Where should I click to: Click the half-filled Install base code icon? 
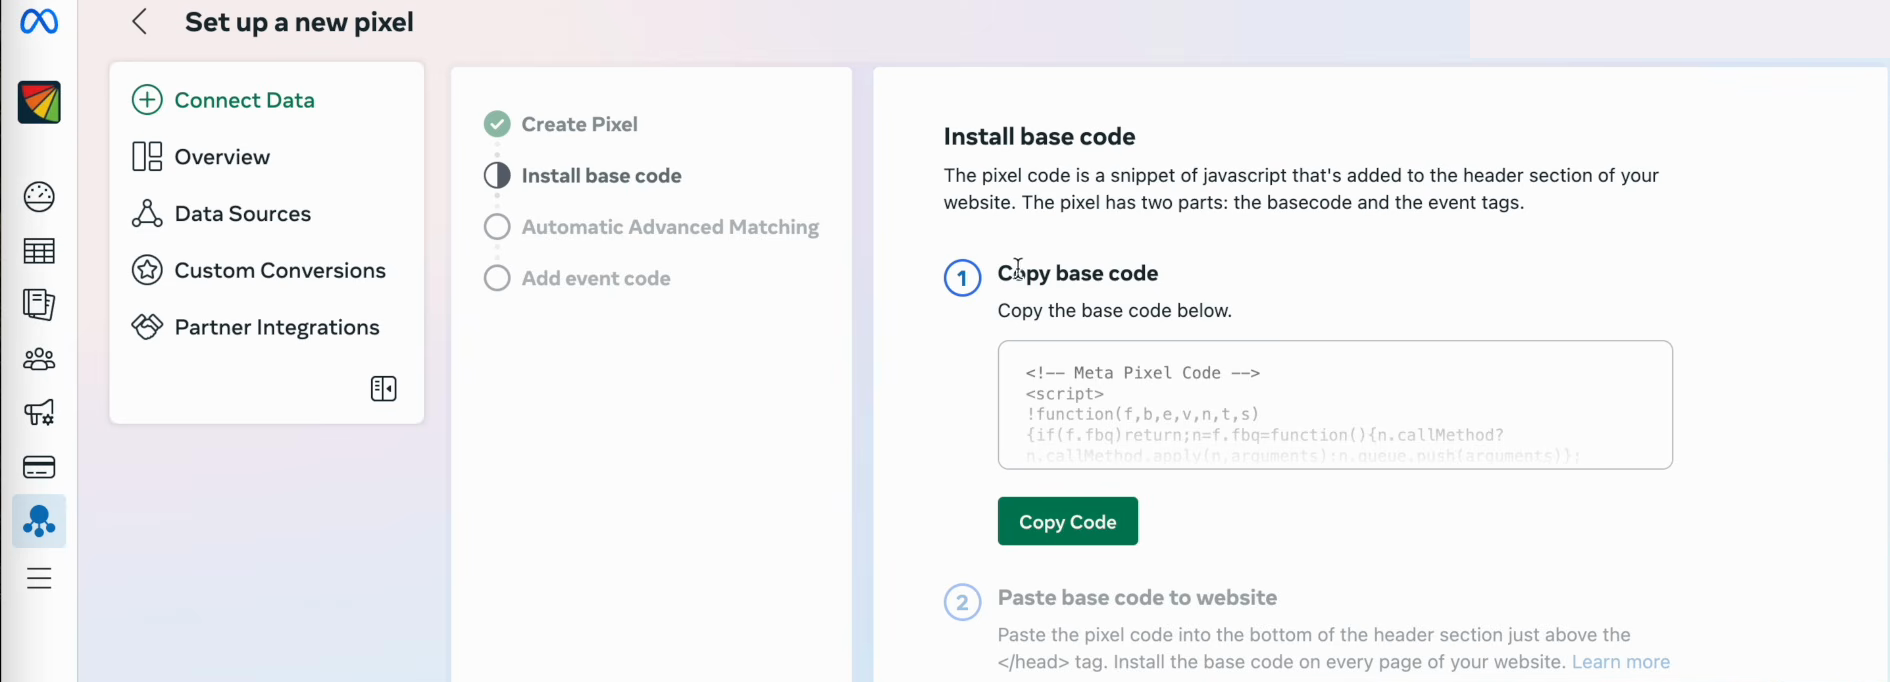(497, 176)
